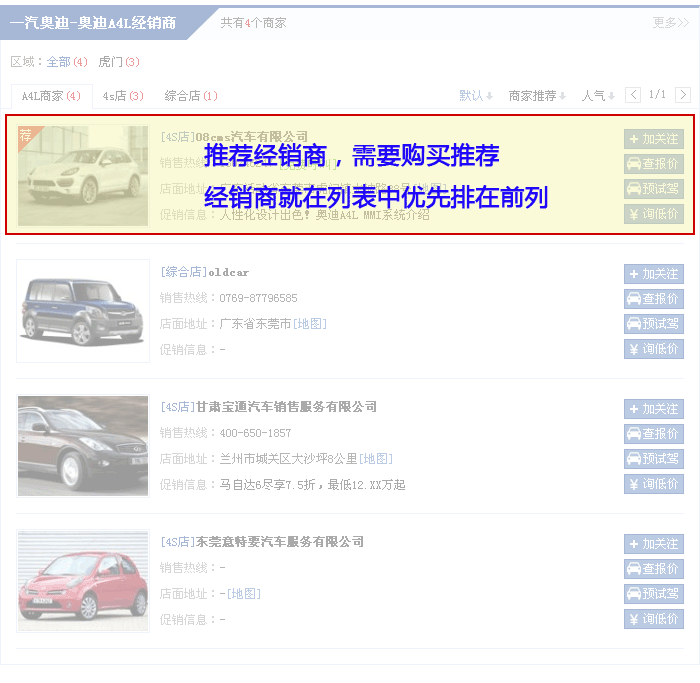Sort dealers by 商家推荐
The width and height of the screenshot is (700, 683).
537,96
